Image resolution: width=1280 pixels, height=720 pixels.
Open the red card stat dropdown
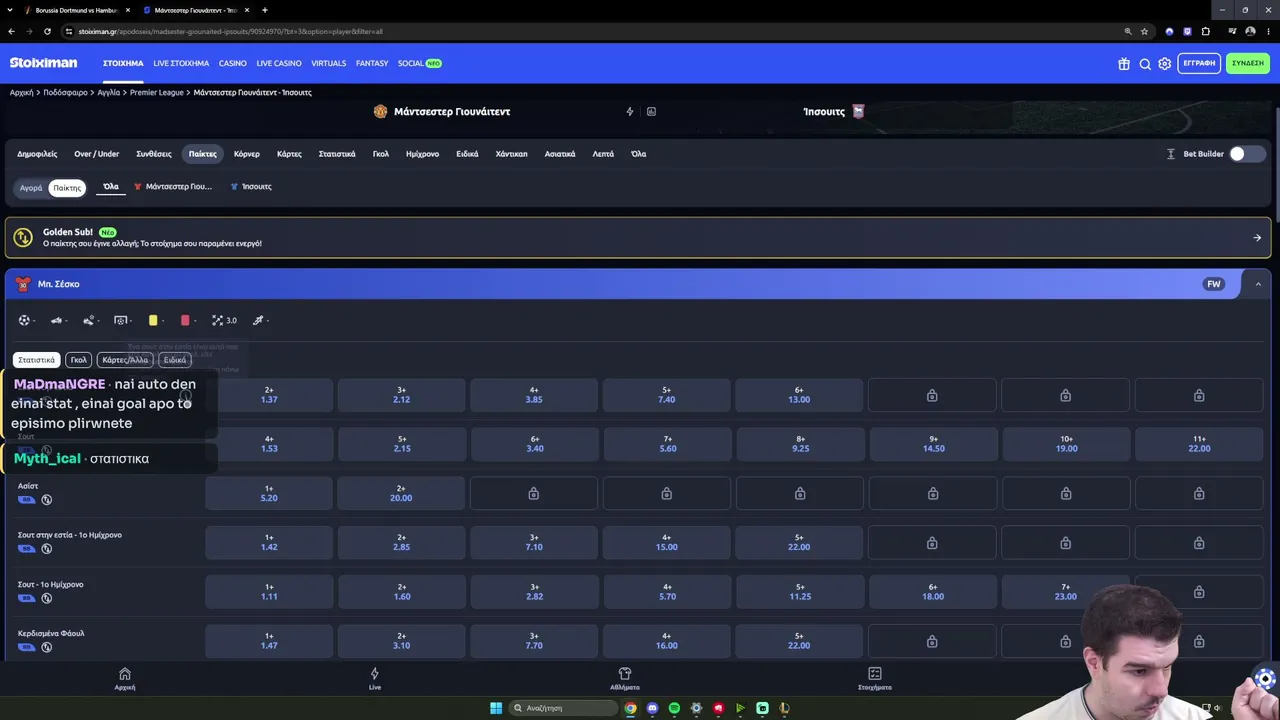point(187,321)
